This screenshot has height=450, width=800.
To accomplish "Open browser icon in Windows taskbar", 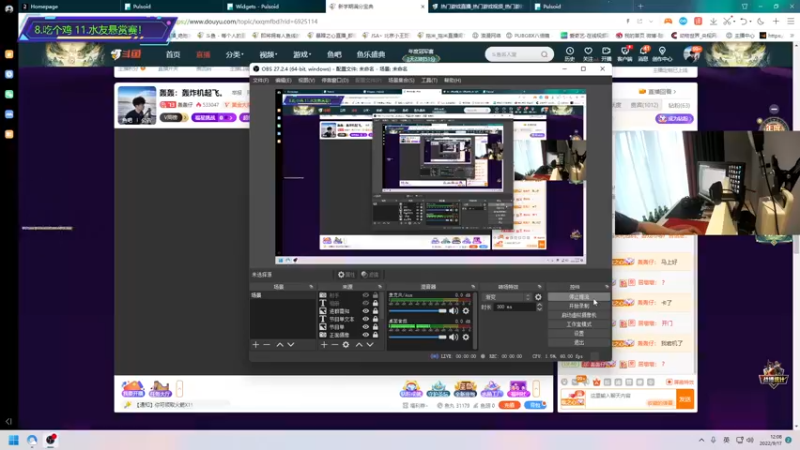I will coord(32,440).
